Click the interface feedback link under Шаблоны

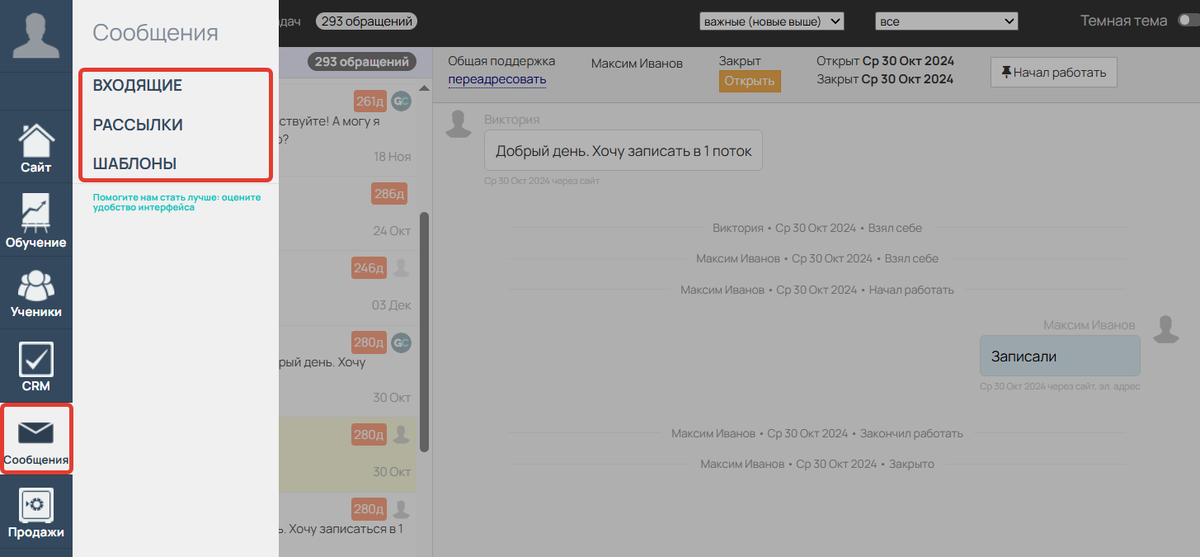tap(176, 202)
